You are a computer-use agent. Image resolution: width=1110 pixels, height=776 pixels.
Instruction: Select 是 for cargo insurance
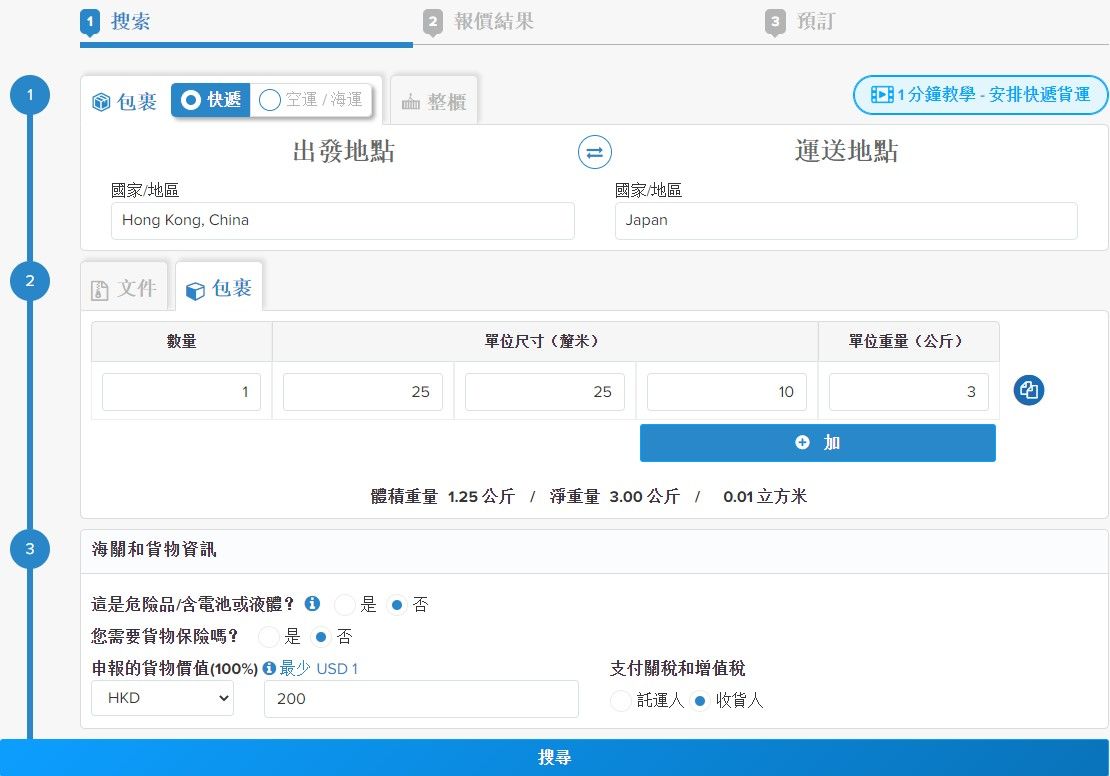[269, 636]
